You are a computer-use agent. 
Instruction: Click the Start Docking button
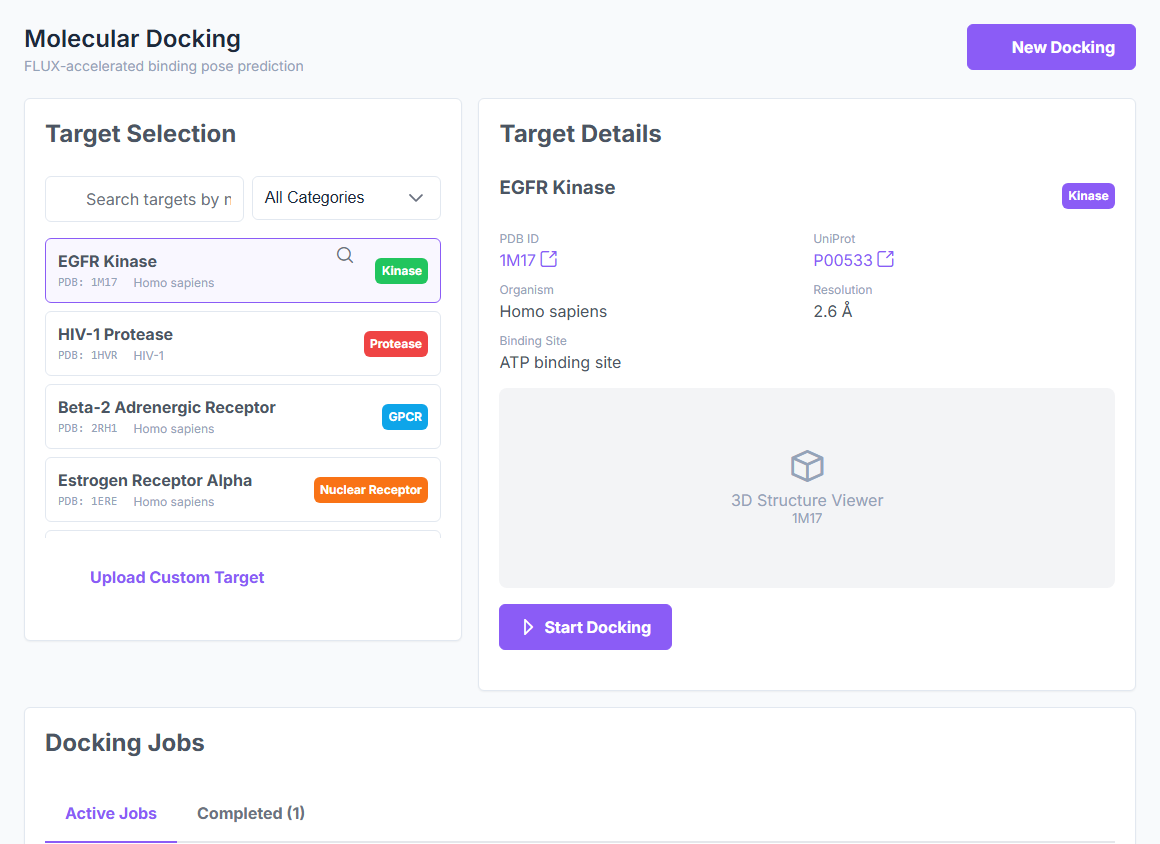point(585,627)
